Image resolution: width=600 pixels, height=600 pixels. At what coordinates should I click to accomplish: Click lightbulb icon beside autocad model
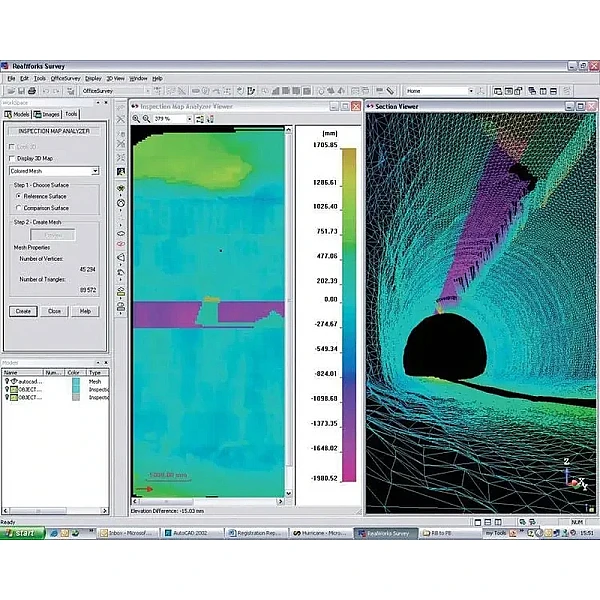point(6,381)
